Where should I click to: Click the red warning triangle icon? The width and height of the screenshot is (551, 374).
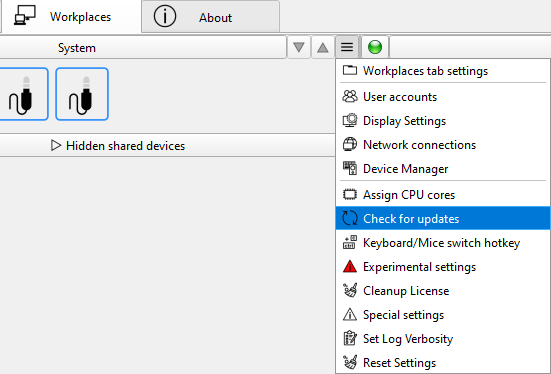click(x=350, y=266)
